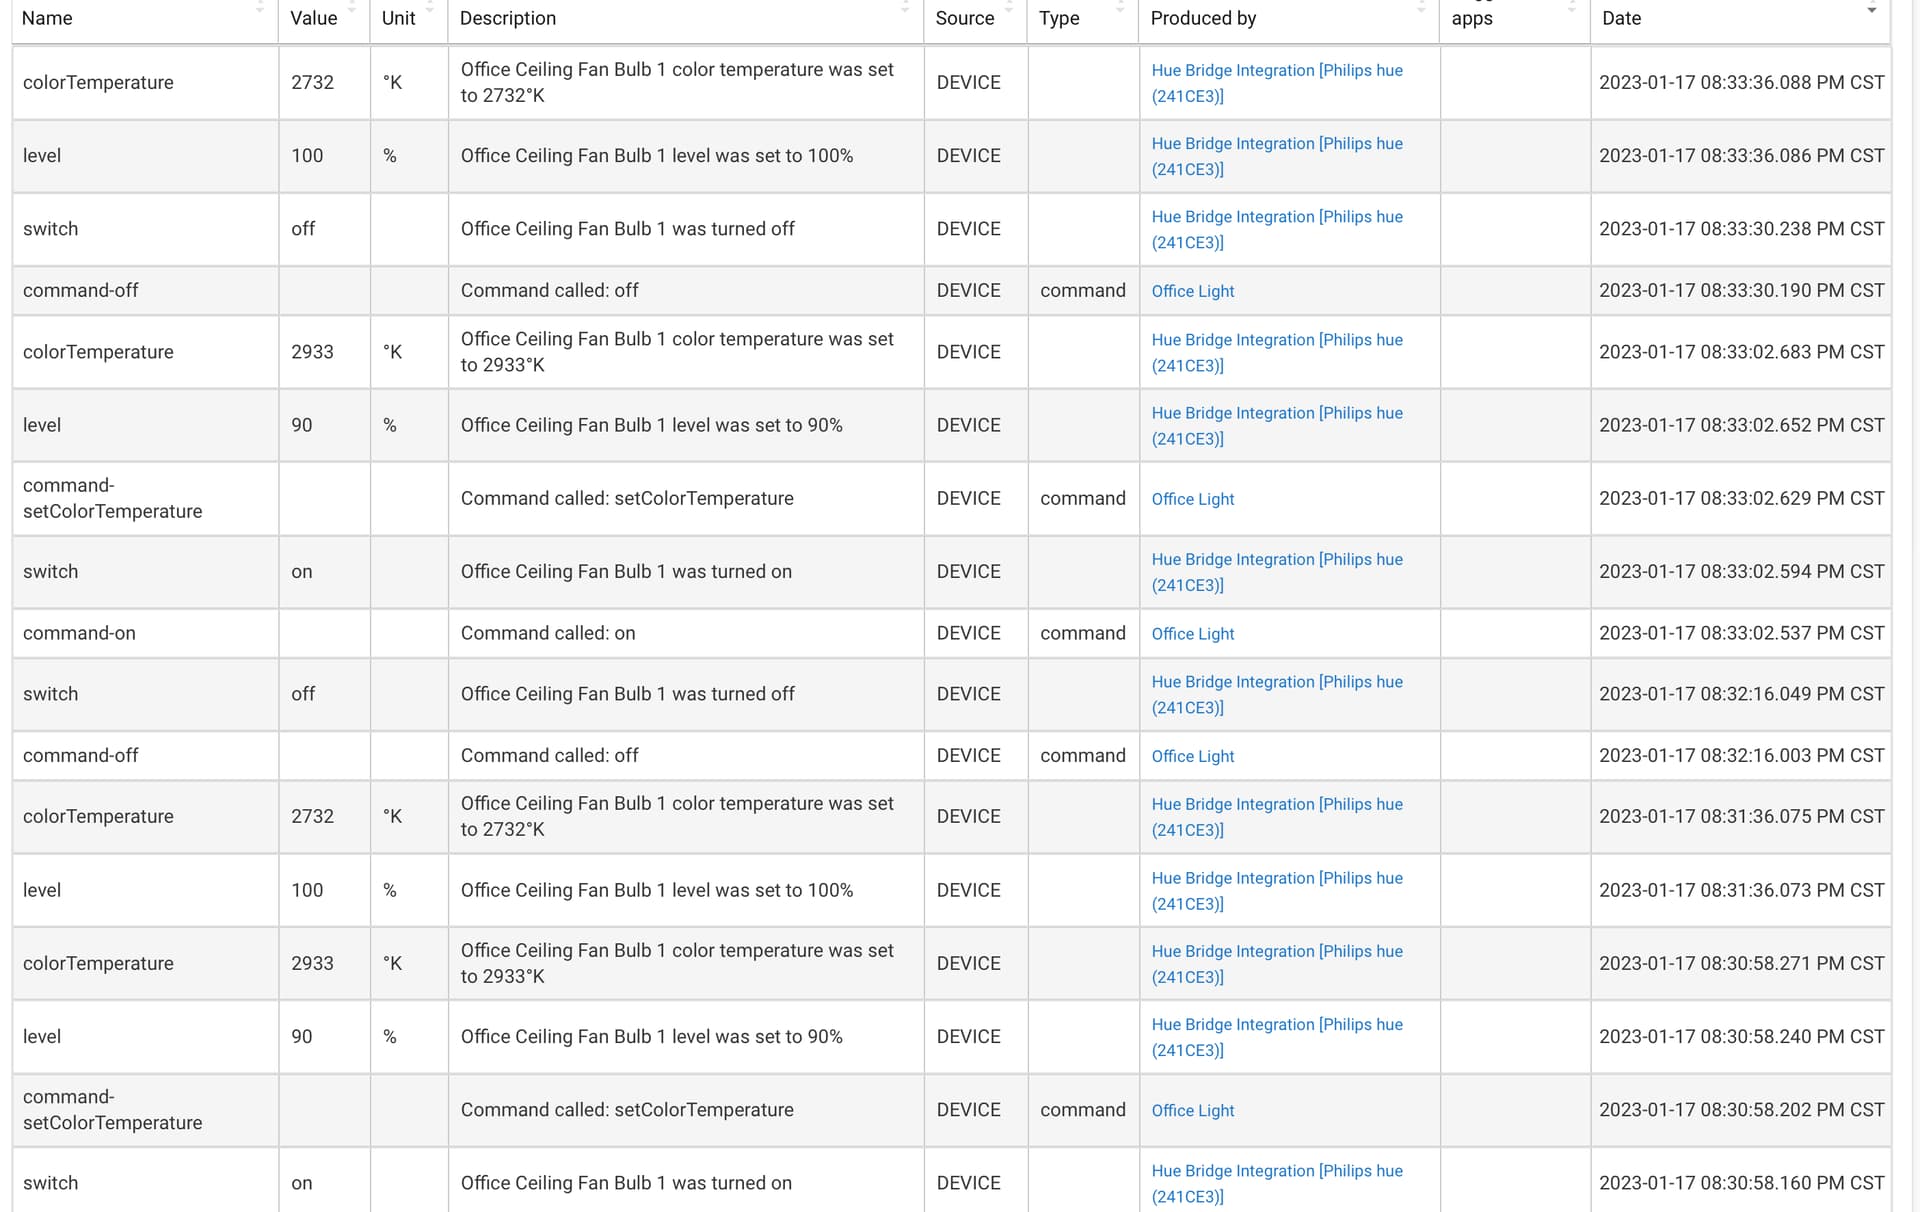This screenshot has height=1212, width=1920.
Task: Click the sort arrows in Value column header
Action: coord(352,8)
